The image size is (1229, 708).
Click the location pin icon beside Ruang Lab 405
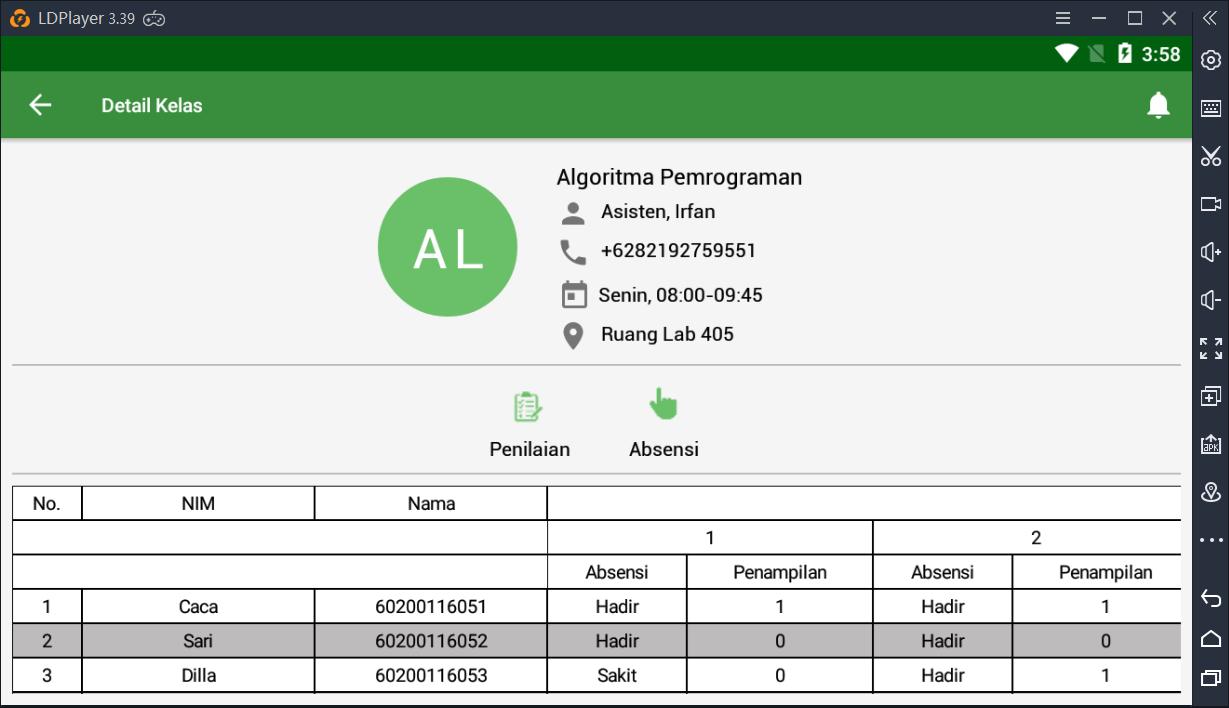click(x=573, y=335)
